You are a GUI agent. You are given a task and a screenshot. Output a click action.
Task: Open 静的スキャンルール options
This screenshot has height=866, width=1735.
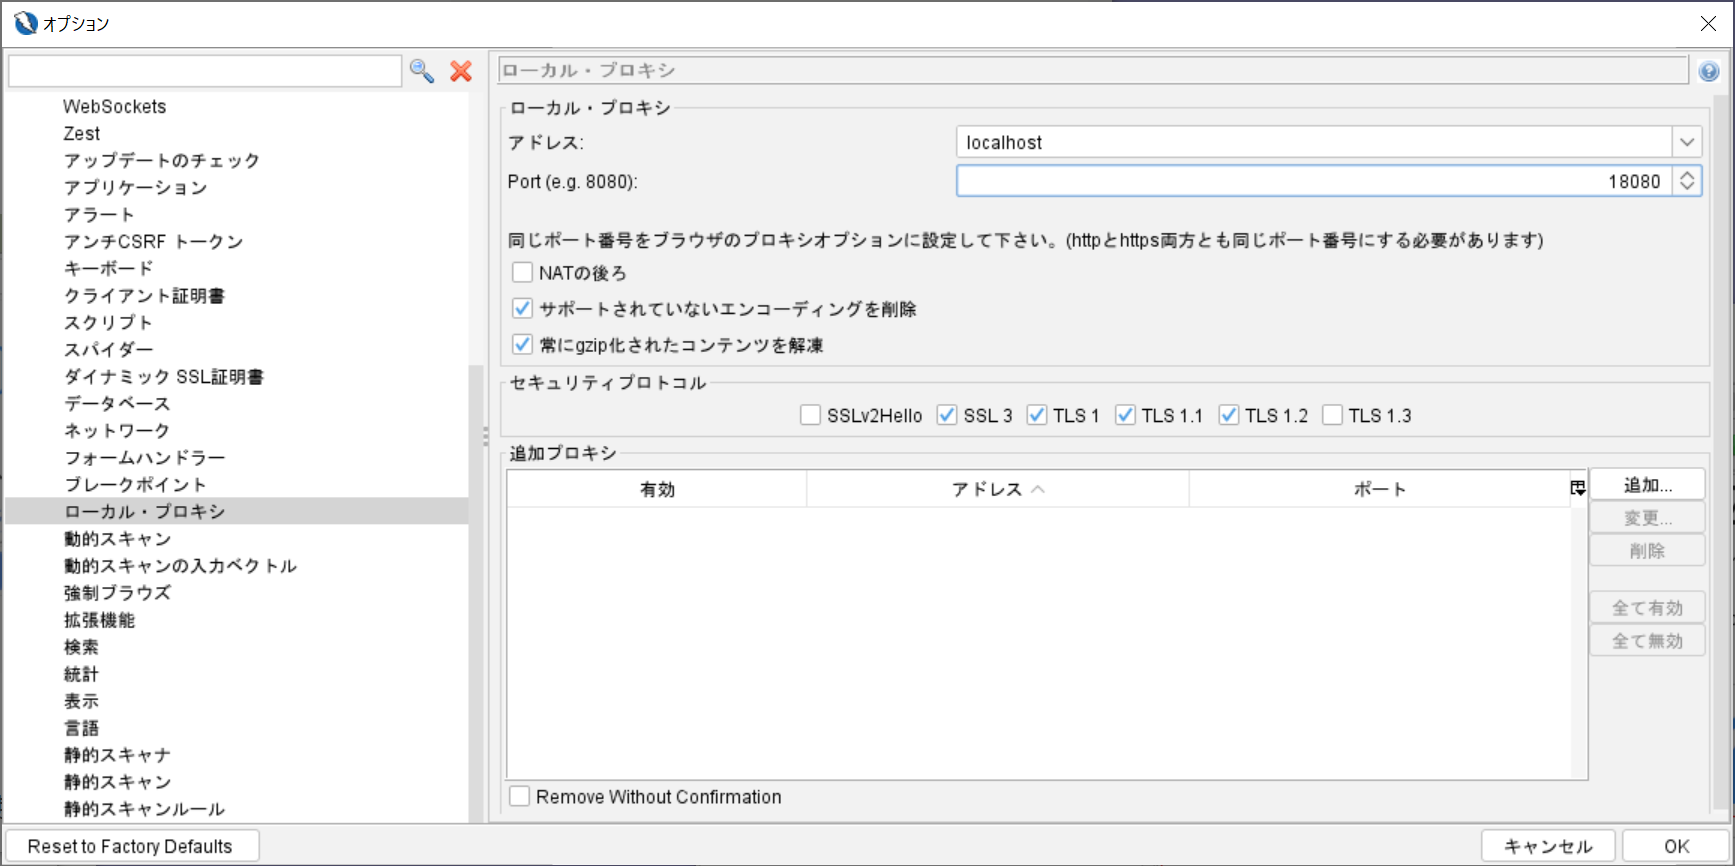(x=144, y=808)
